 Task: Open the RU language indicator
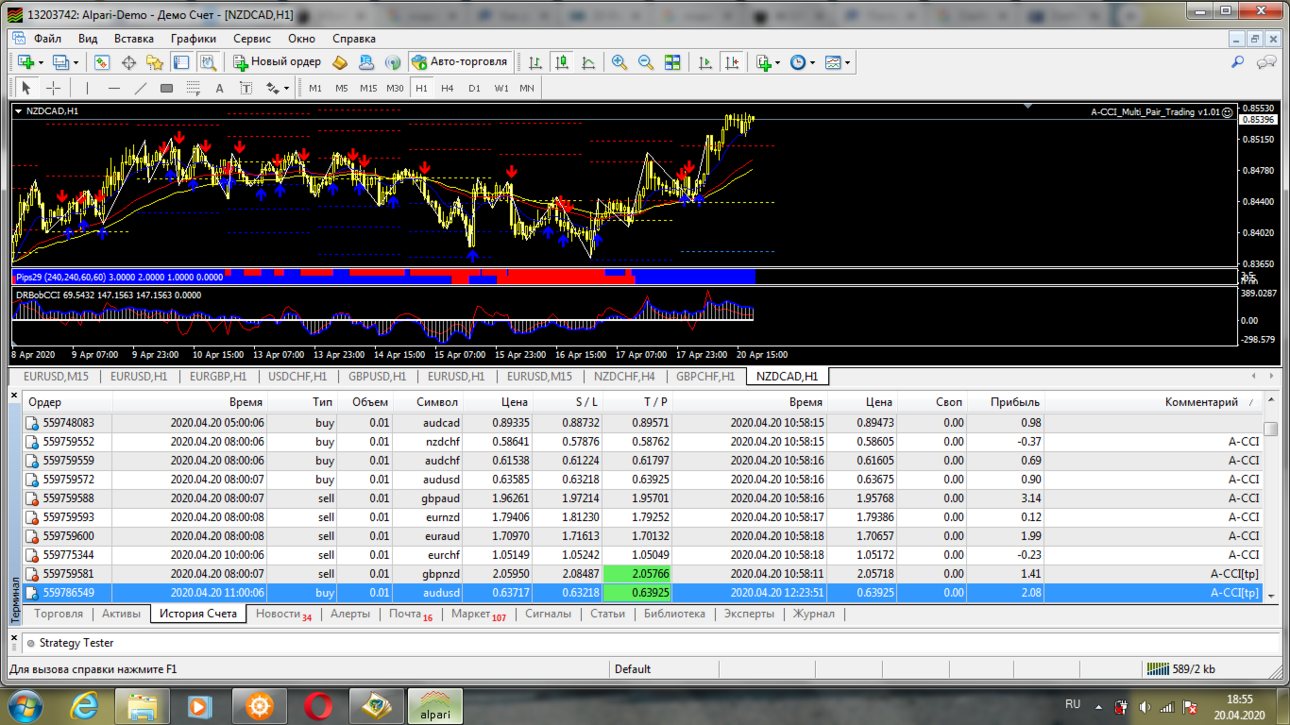pos(1073,705)
